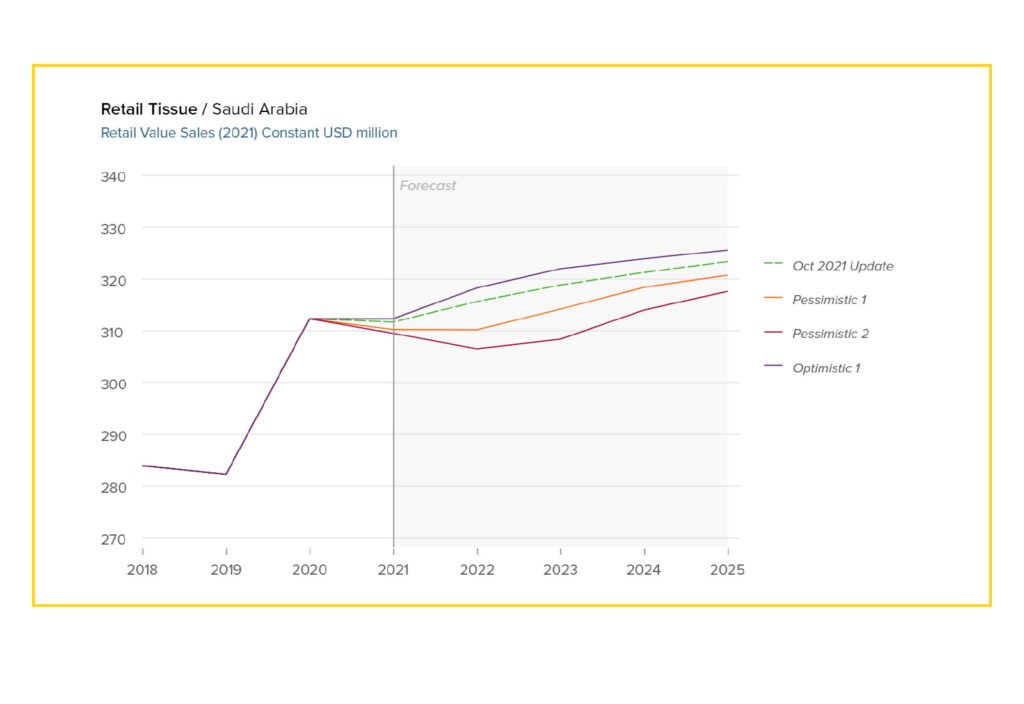Viewport: 1024px width, 704px height.
Task: Click the 2019 low point on line
Action: tap(226, 474)
